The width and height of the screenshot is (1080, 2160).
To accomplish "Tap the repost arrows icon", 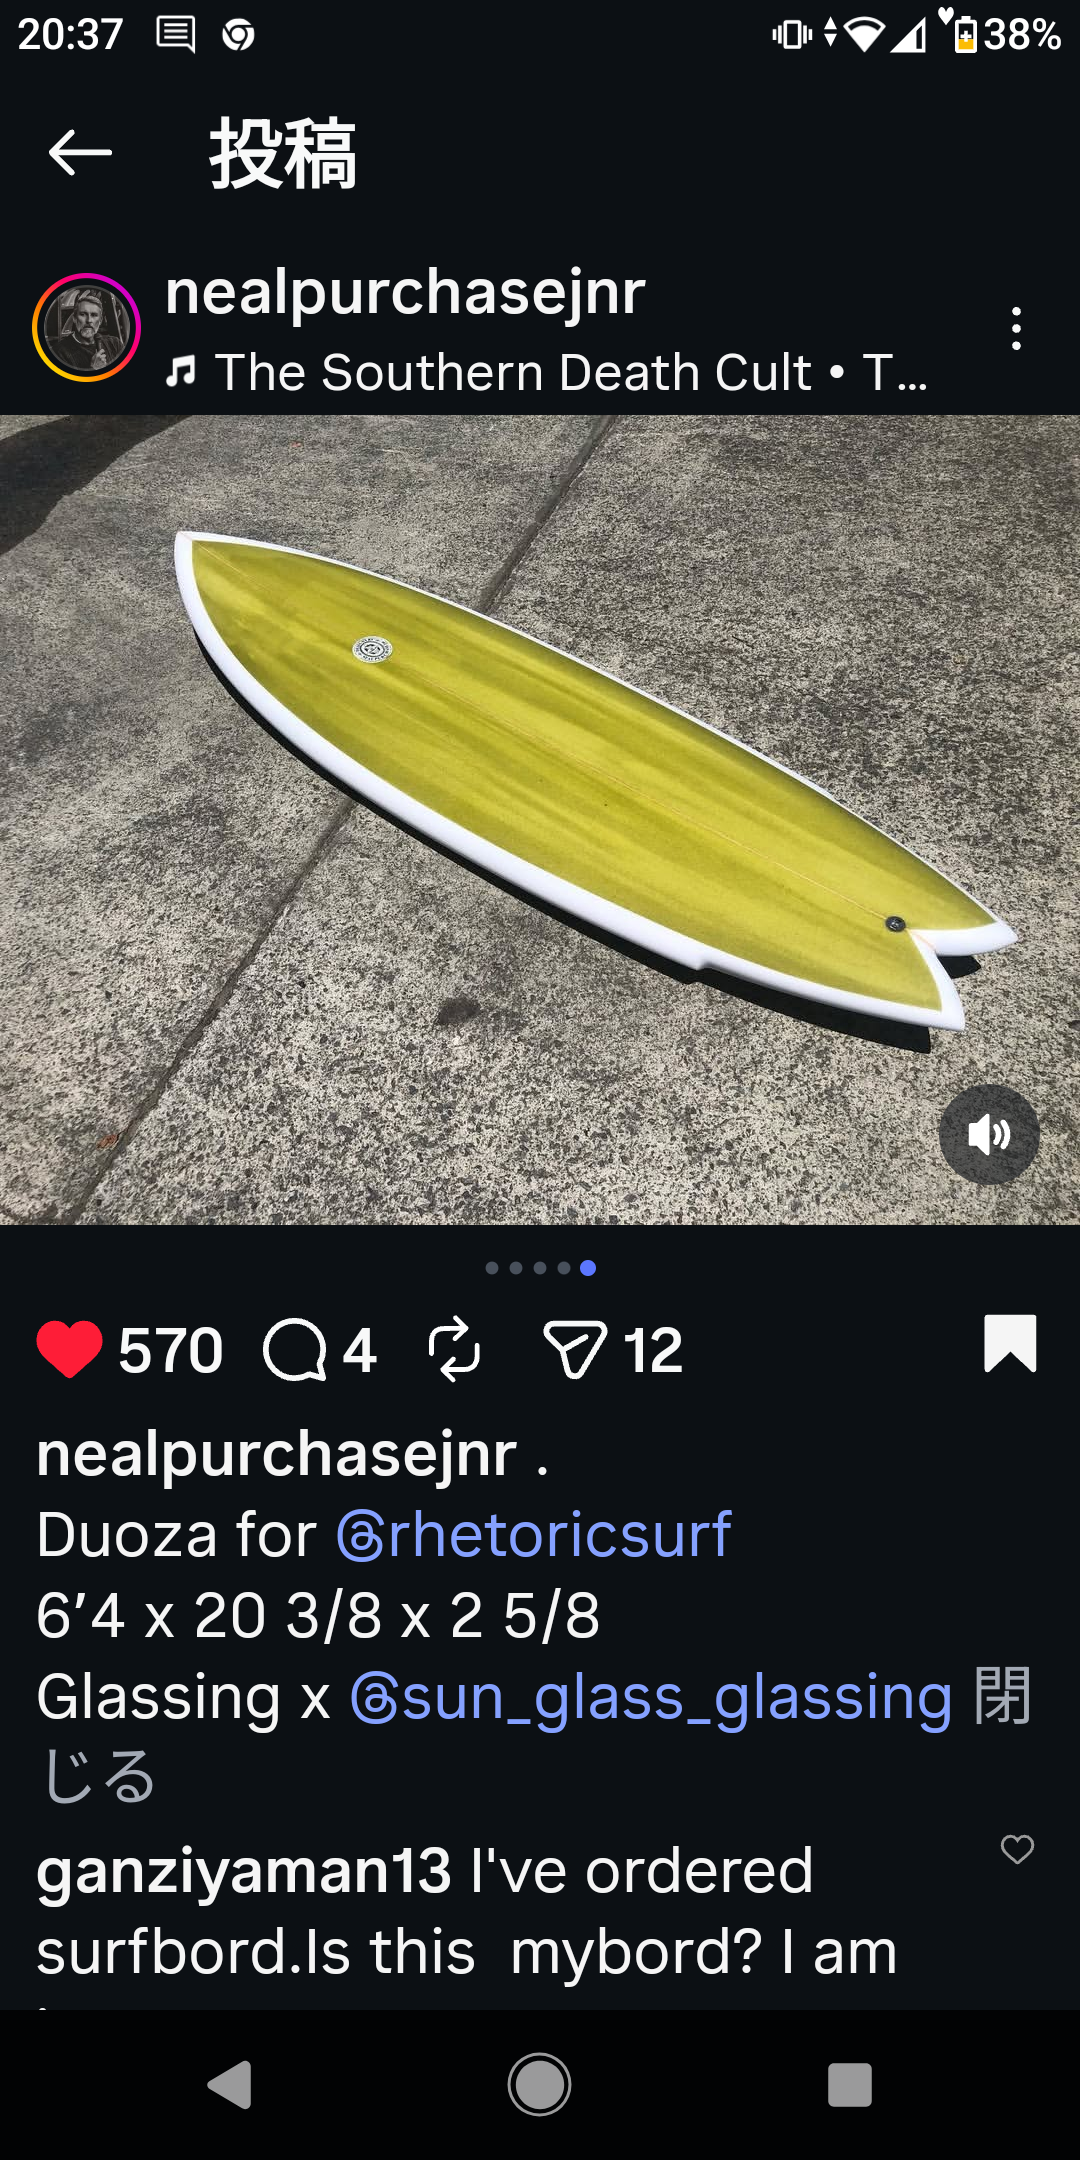I will coord(454,1349).
